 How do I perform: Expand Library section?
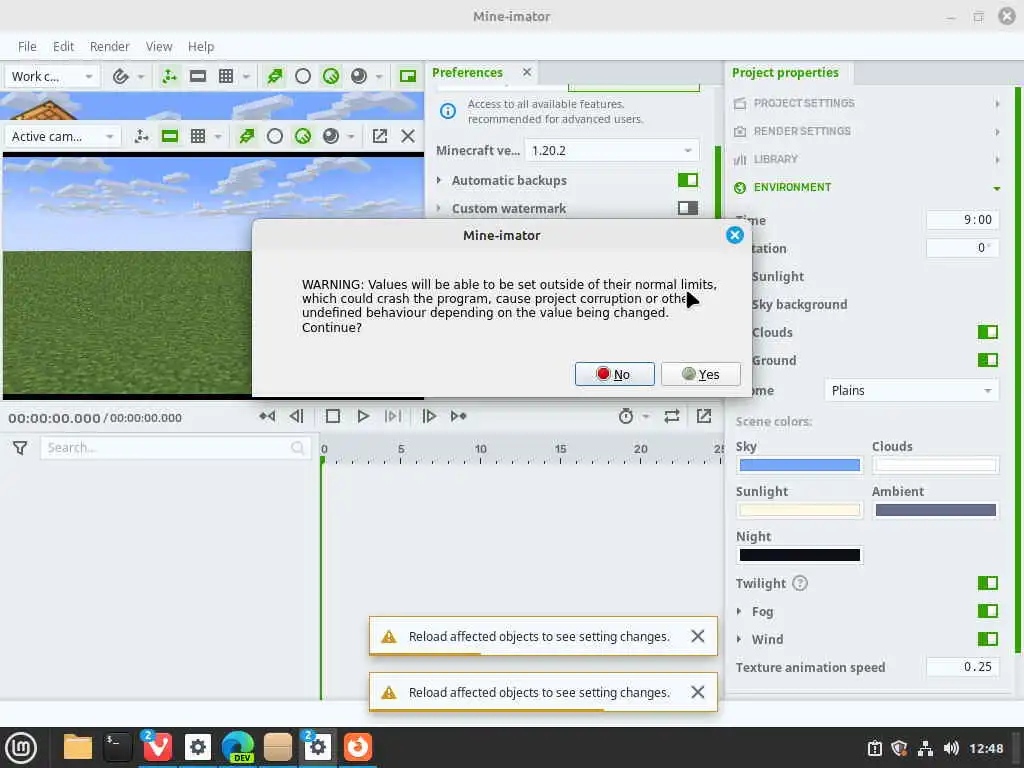coord(867,159)
